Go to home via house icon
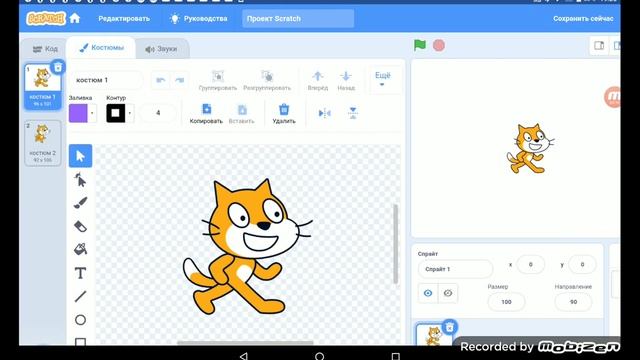 (x=75, y=18)
